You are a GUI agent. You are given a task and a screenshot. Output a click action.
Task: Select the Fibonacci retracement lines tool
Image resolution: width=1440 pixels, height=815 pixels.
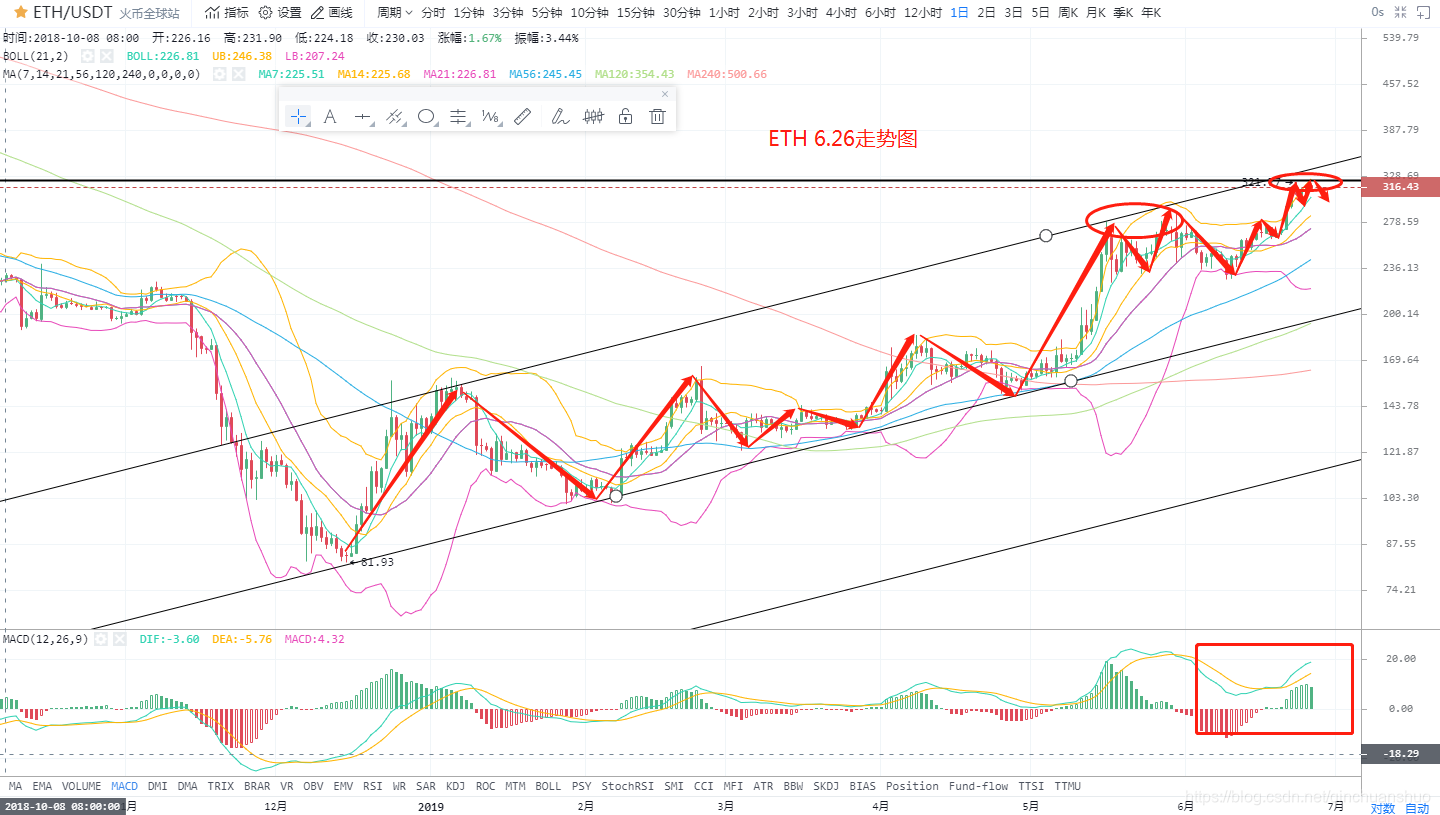pyautogui.click(x=459, y=117)
